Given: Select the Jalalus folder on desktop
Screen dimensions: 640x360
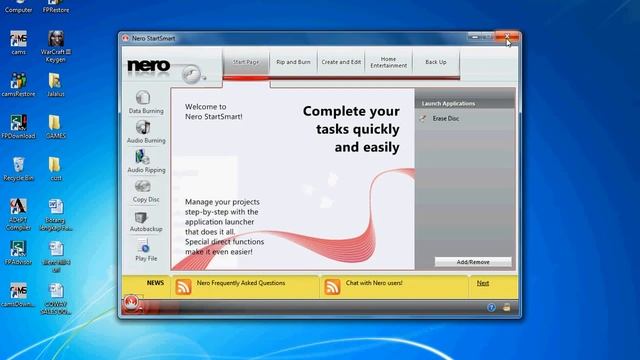Looking at the screenshot, I should pyautogui.click(x=56, y=85).
